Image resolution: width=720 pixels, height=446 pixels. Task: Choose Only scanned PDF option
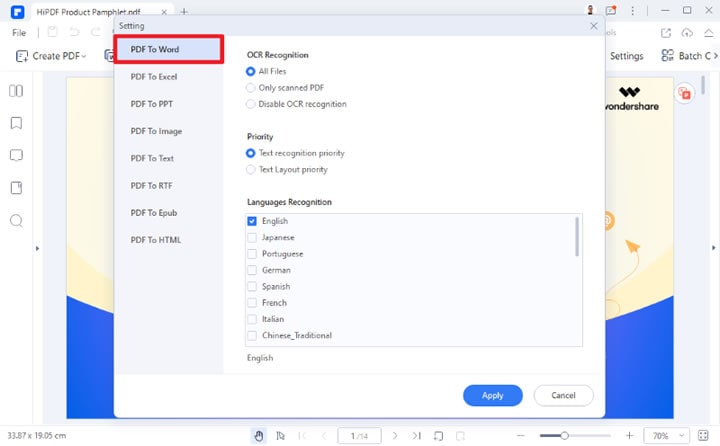250,88
